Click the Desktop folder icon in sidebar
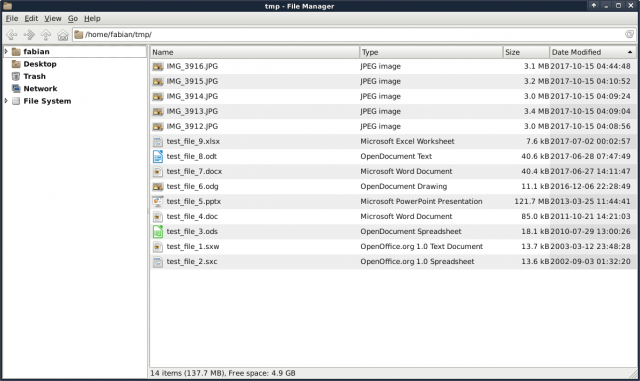The image size is (640, 381). (x=16, y=64)
